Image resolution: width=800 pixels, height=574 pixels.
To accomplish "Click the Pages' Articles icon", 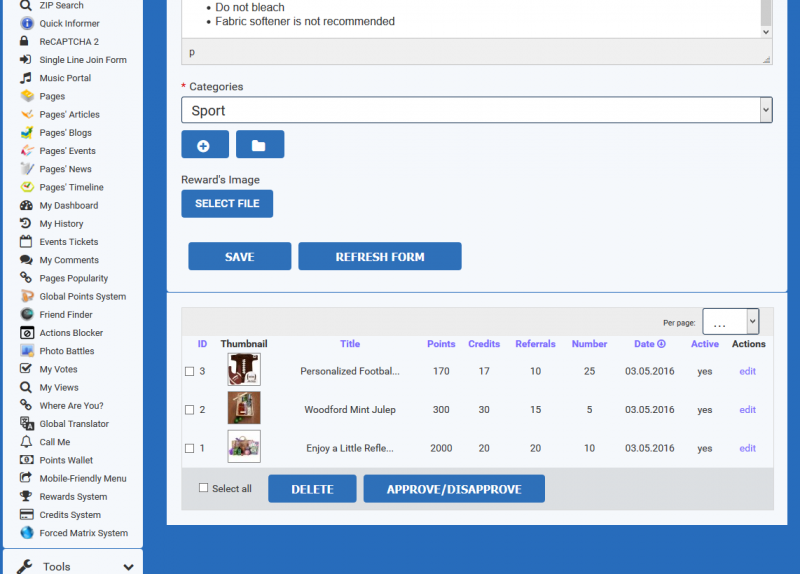I will [27, 114].
